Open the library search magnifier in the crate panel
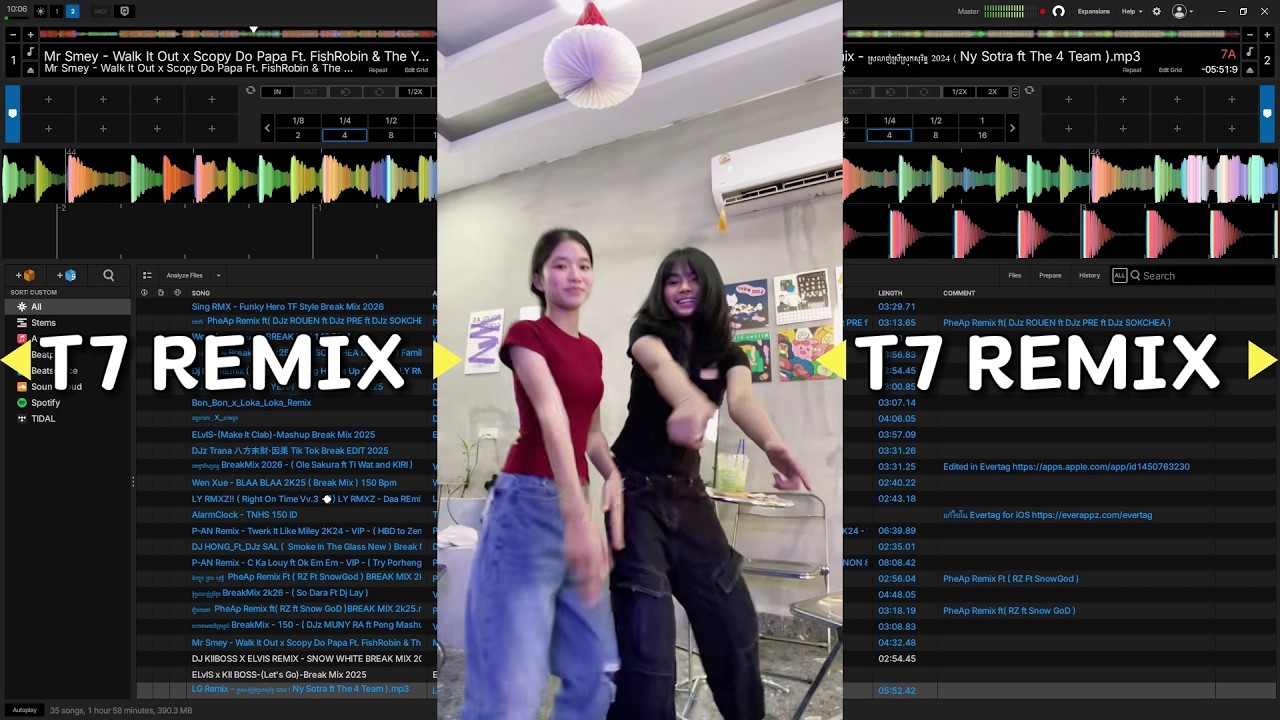Screen dimensions: 1280x720 coord(109,275)
